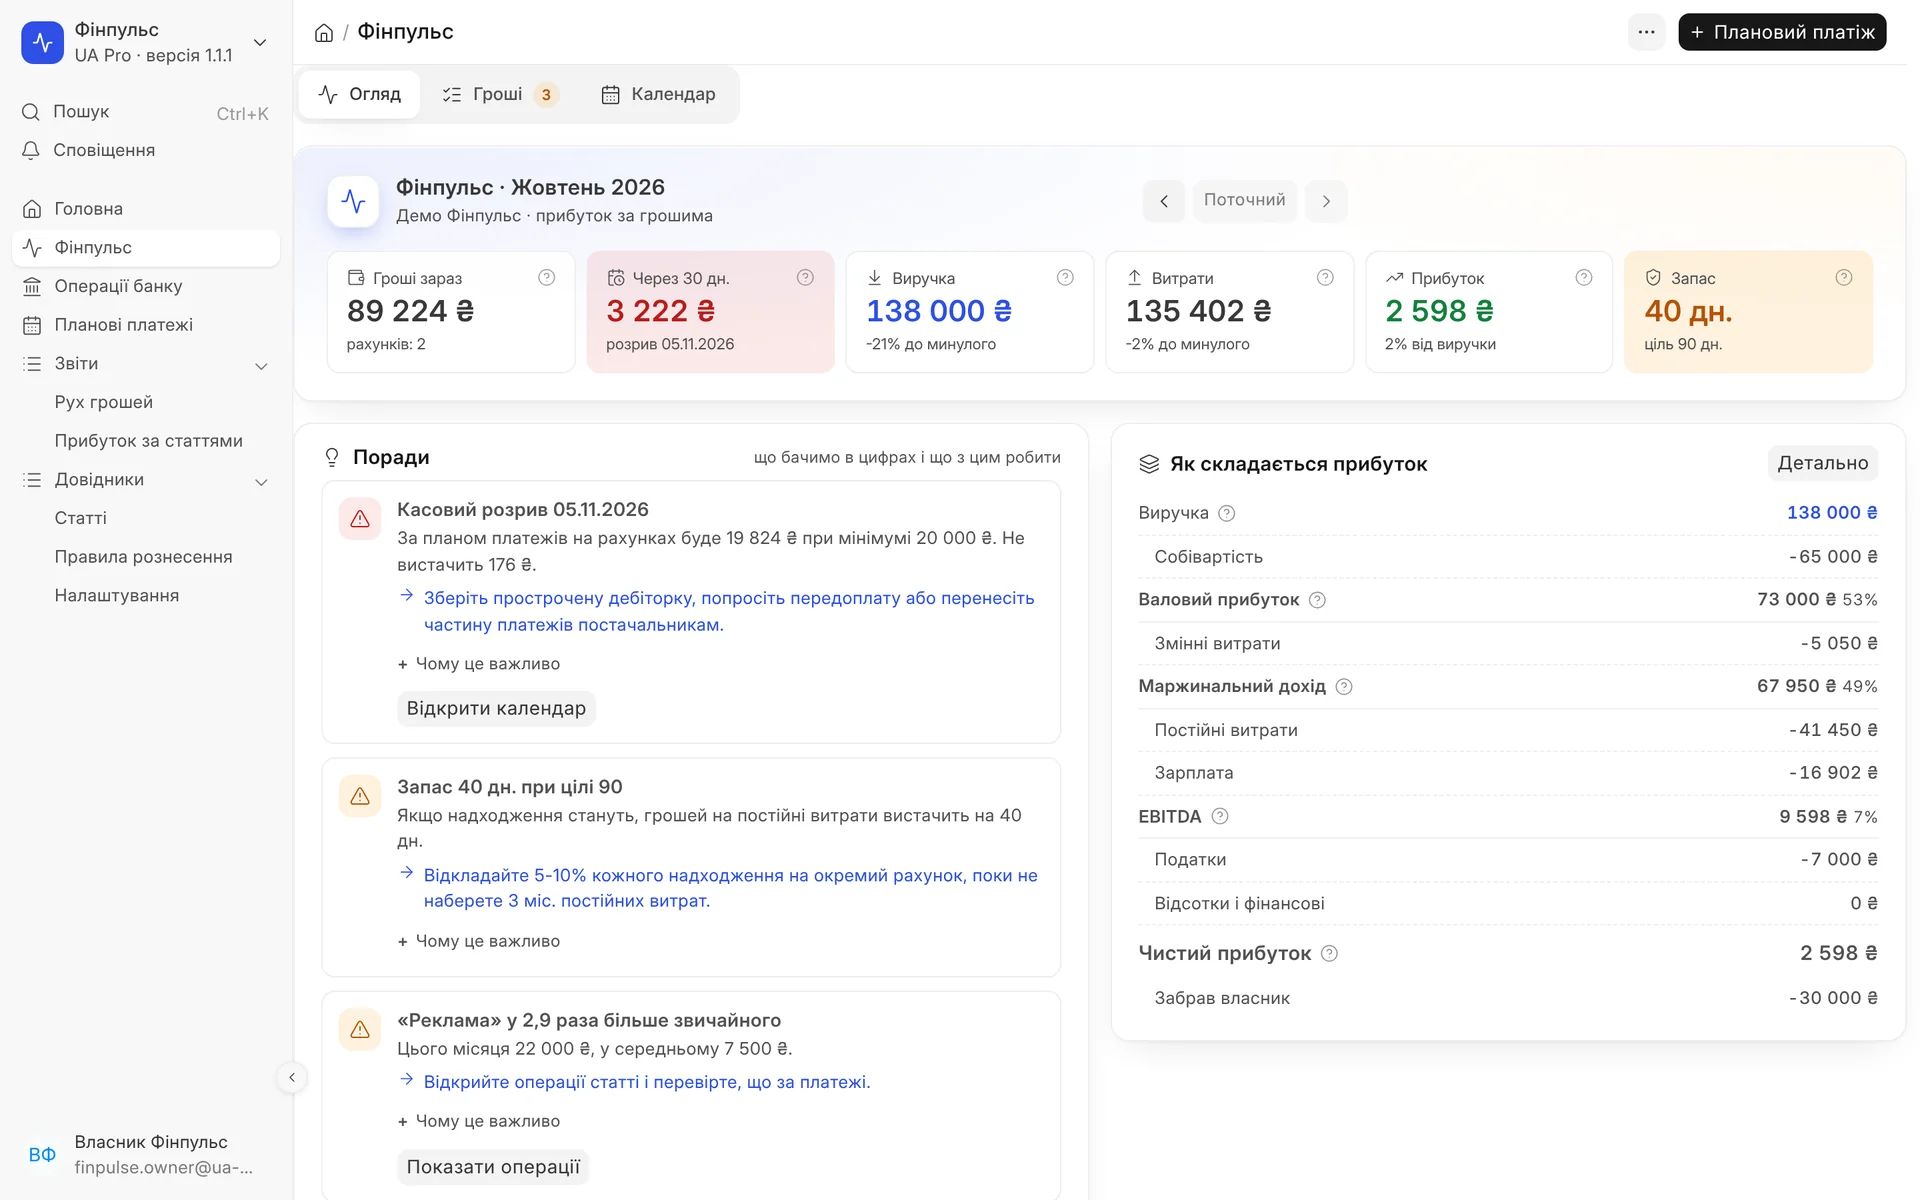Image resolution: width=1920 pixels, height=1200 pixels.
Task: Click the home breadcrumb icon
Action: 323,33
